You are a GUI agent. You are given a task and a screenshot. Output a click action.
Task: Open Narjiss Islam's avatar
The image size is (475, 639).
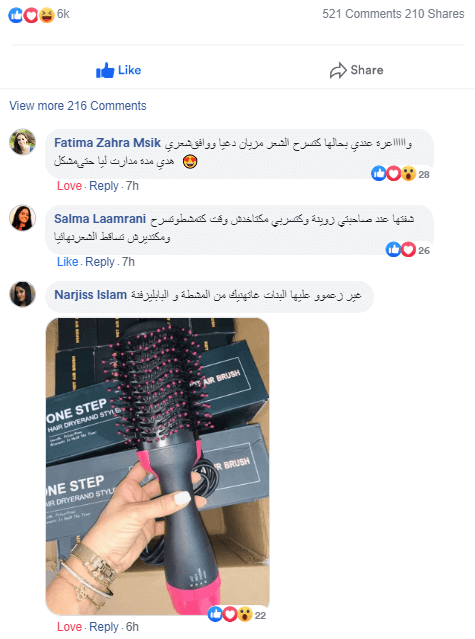click(22, 294)
